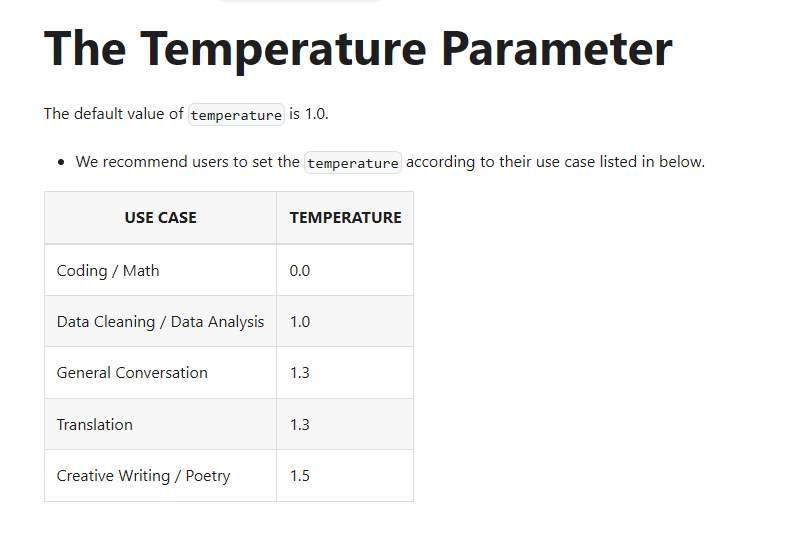Select Data Cleaning / Data Analysis cell
This screenshot has width=789, height=542.
160,321
